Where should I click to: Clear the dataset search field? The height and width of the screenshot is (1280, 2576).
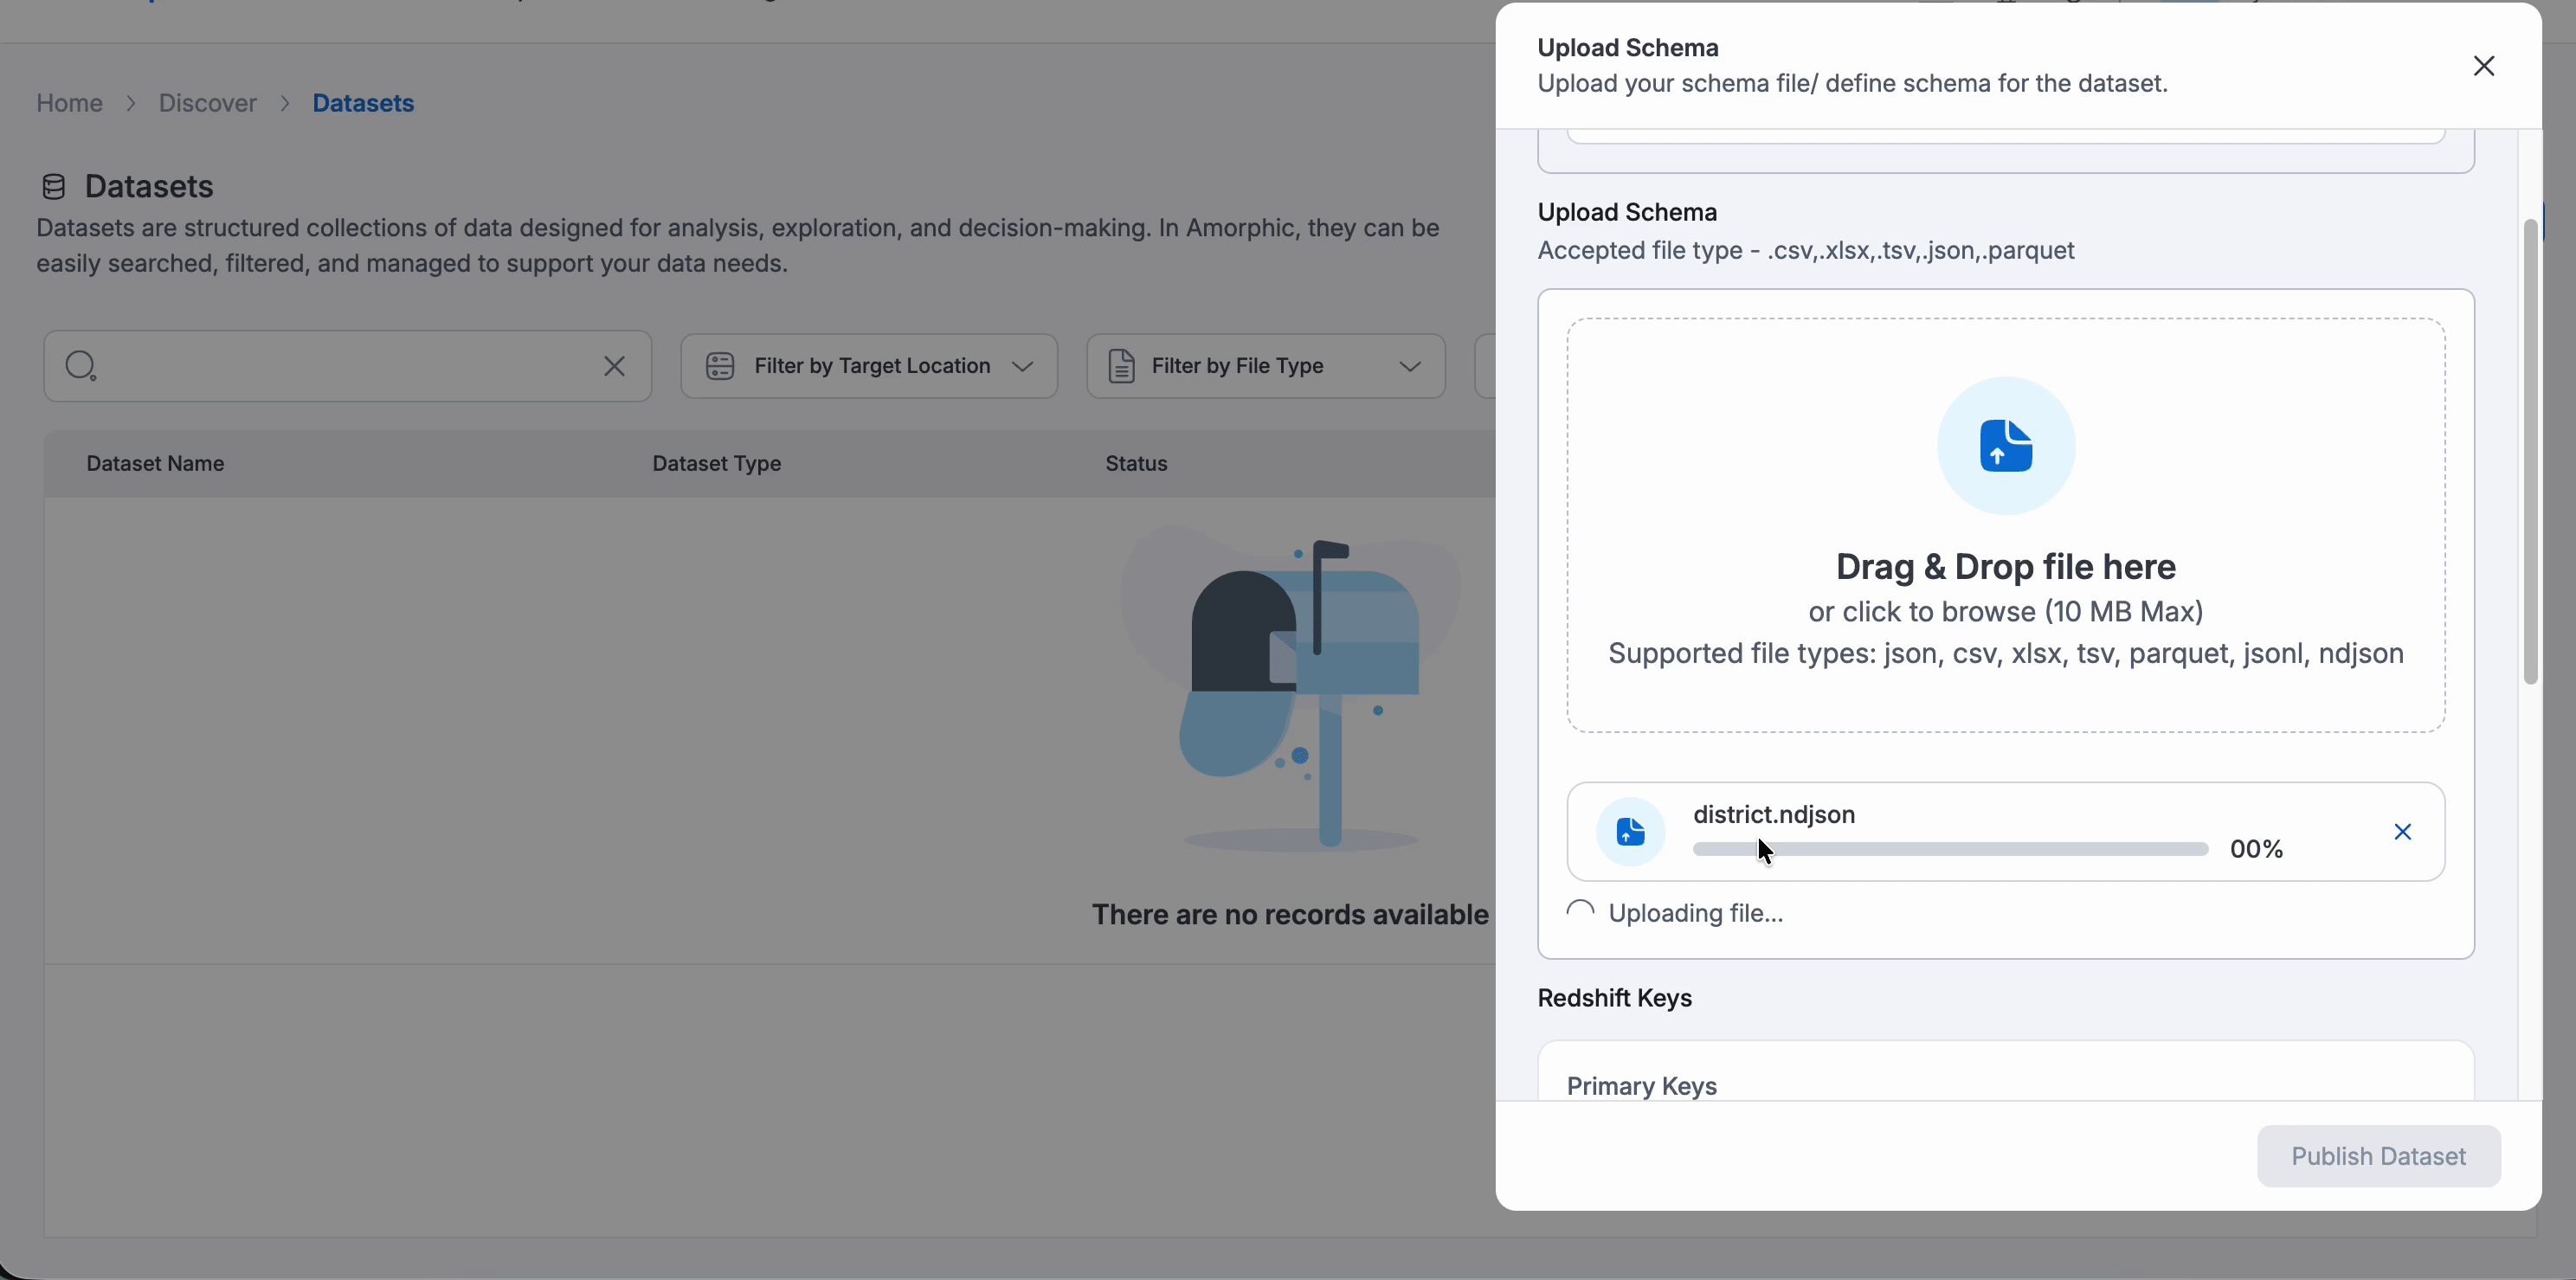614,366
